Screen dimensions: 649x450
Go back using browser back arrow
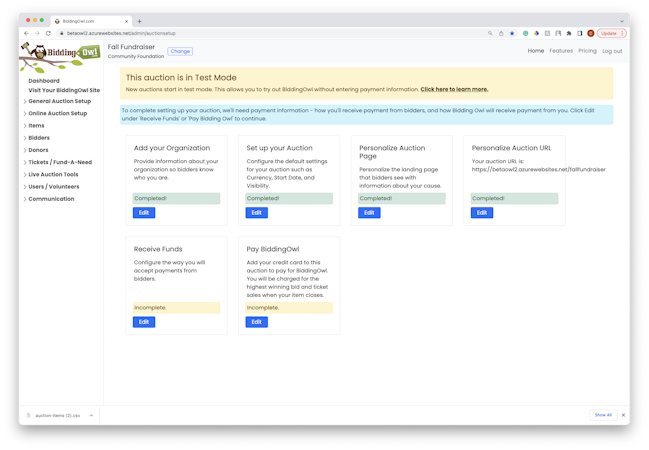(26, 33)
